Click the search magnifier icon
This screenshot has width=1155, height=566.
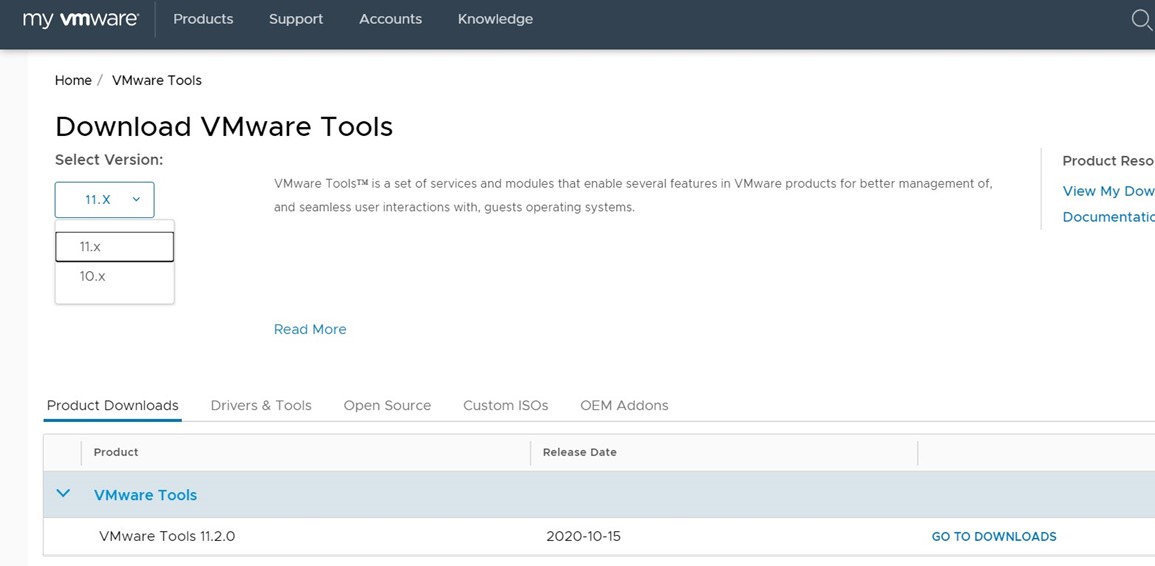[x=1141, y=19]
